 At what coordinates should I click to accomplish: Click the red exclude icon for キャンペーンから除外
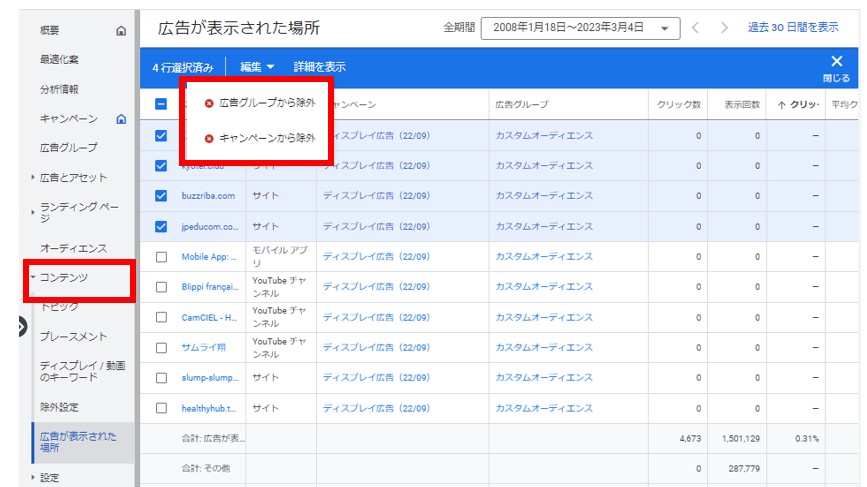click(208, 139)
